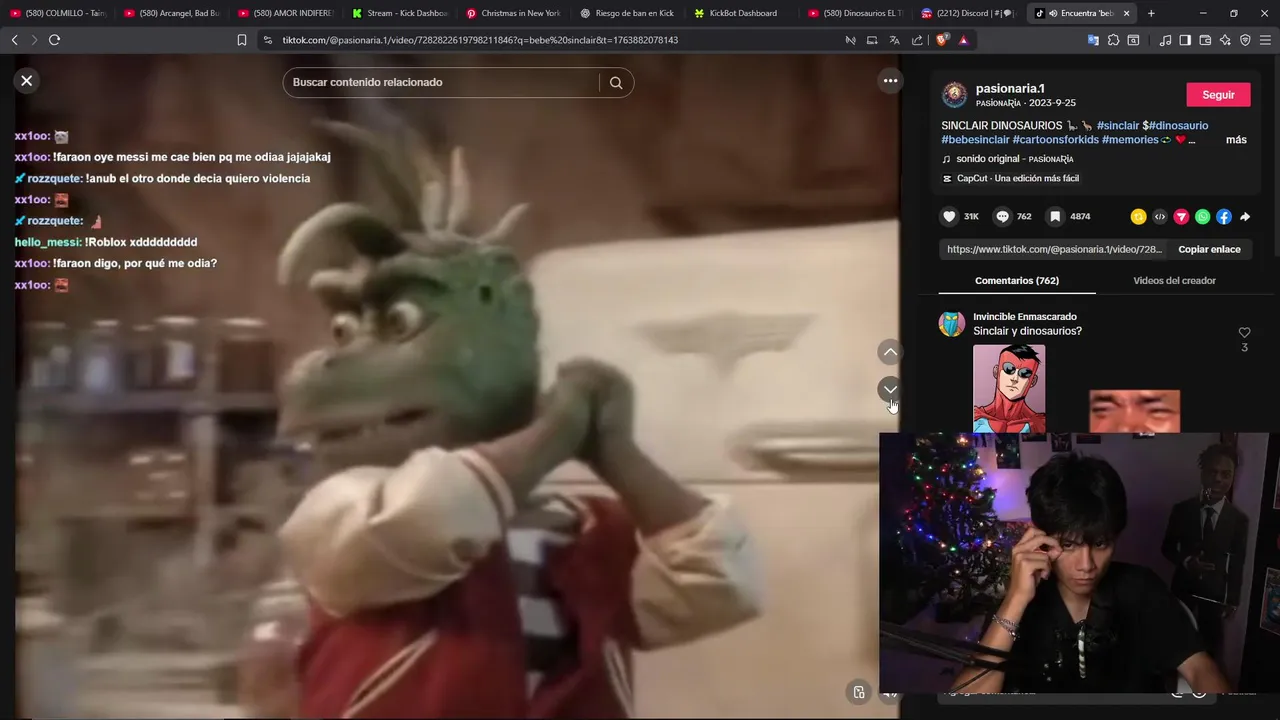This screenshot has width=1280, height=720.
Task: Open the browser hamburger main menu
Action: pyautogui.click(x=1265, y=40)
